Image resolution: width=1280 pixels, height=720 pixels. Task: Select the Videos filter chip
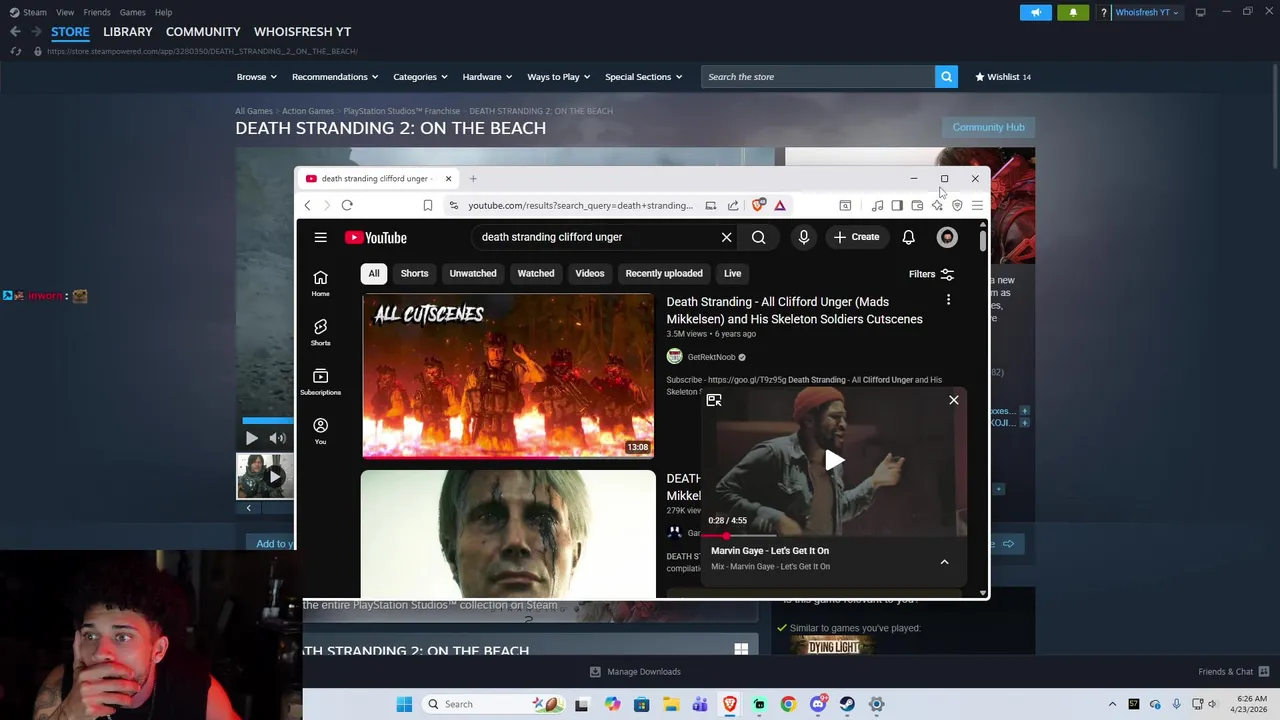(x=590, y=273)
